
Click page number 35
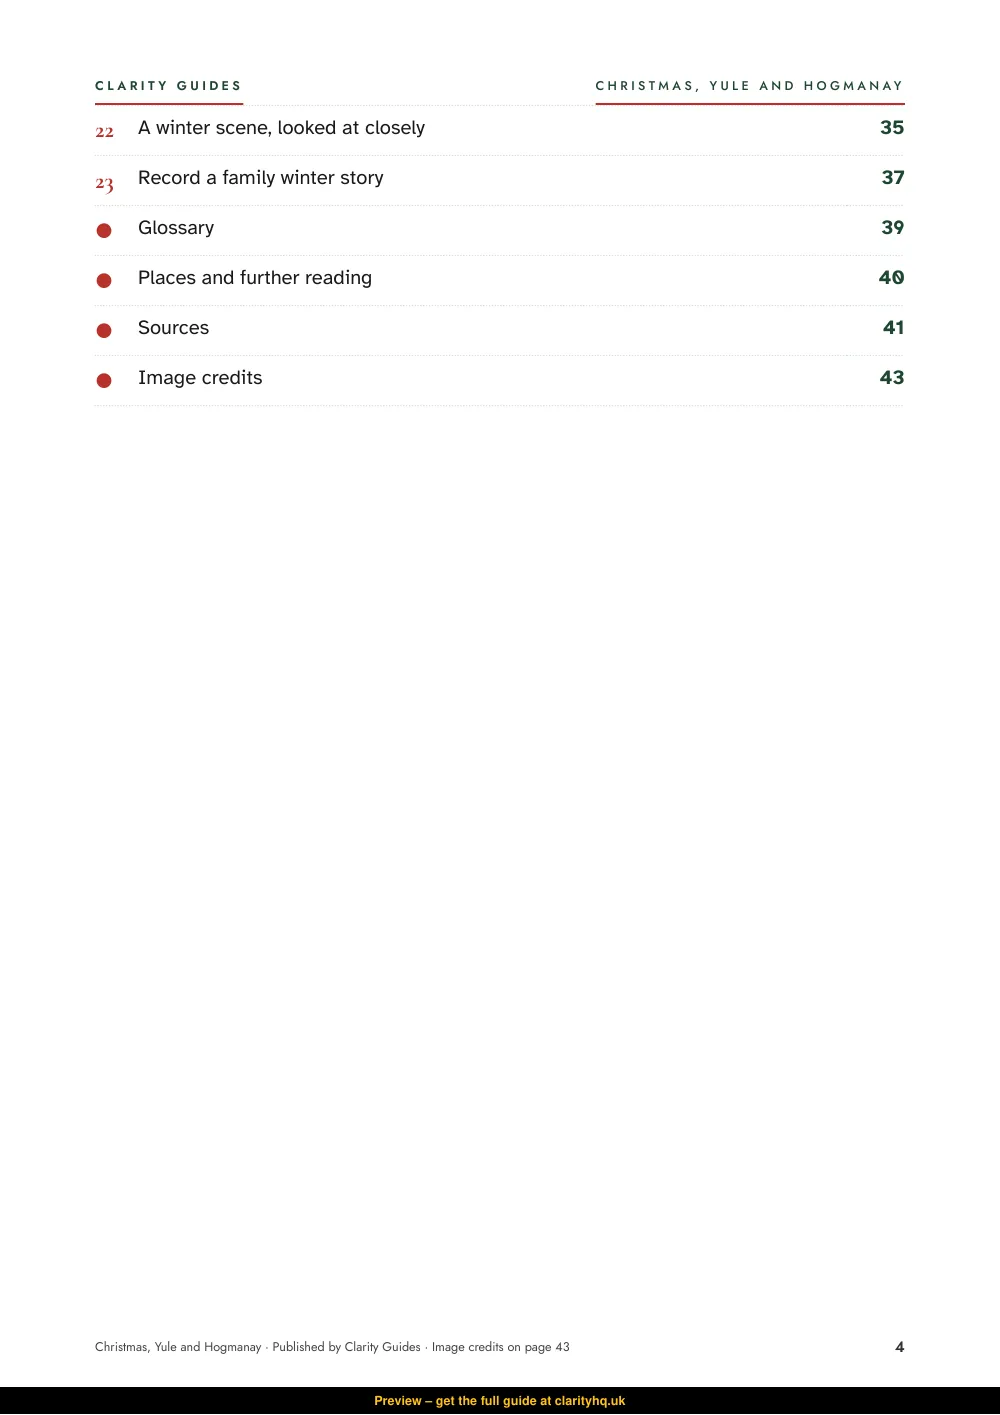coord(892,128)
